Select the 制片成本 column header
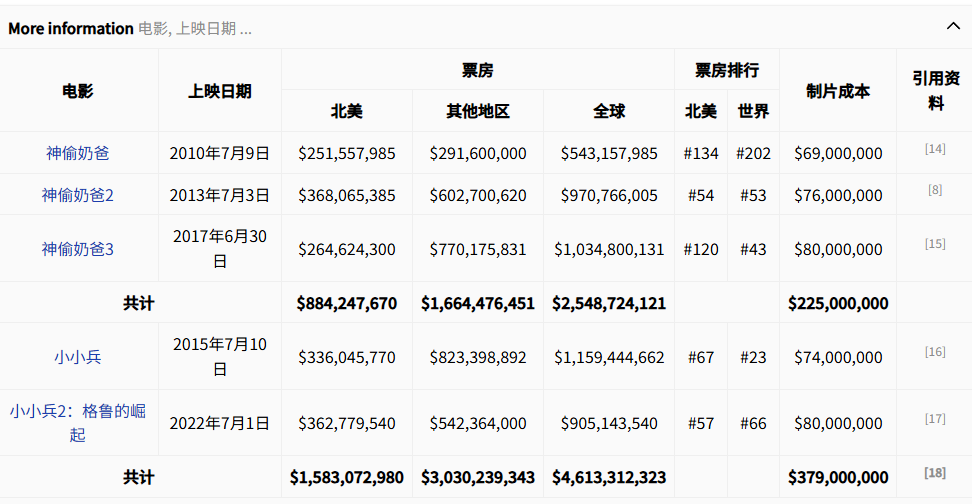The image size is (972, 504). tap(837, 91)
